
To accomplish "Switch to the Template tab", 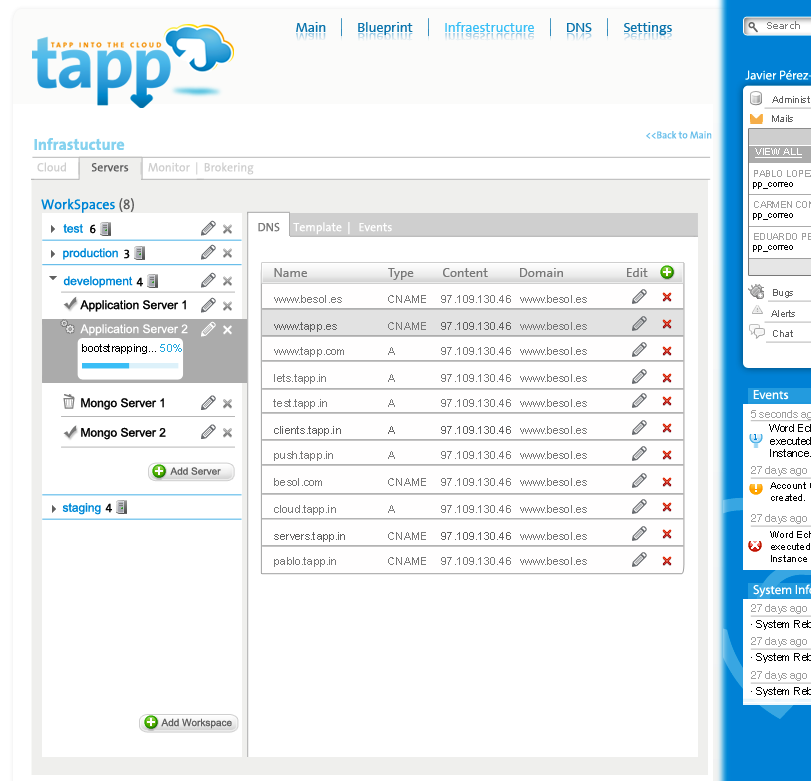I will [317, 227].
